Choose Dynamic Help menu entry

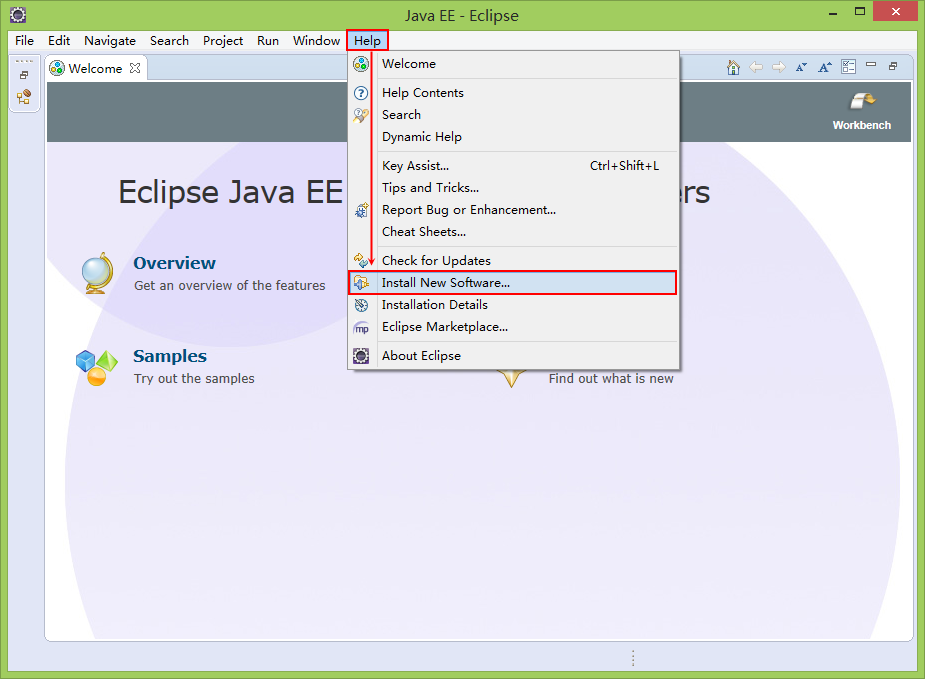[x=513, y=137]
